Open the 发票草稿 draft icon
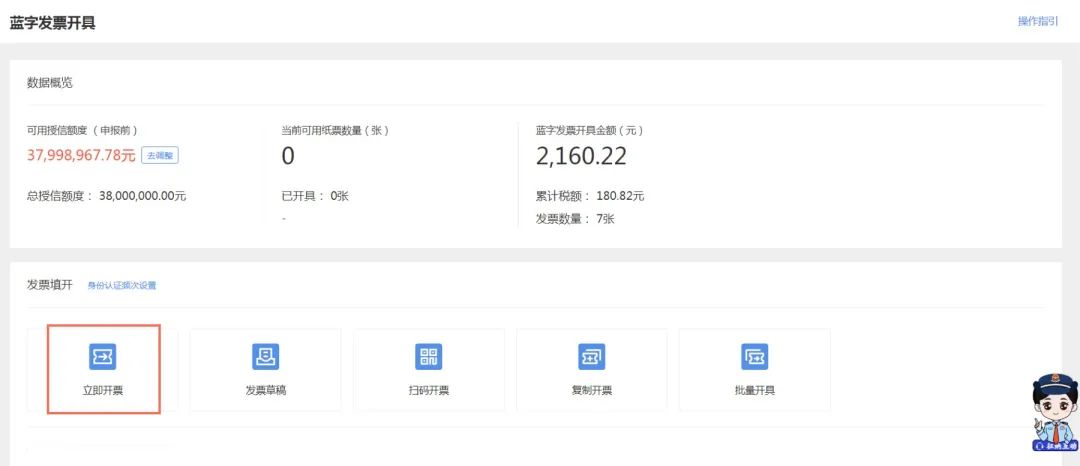 tap(265, 356)
